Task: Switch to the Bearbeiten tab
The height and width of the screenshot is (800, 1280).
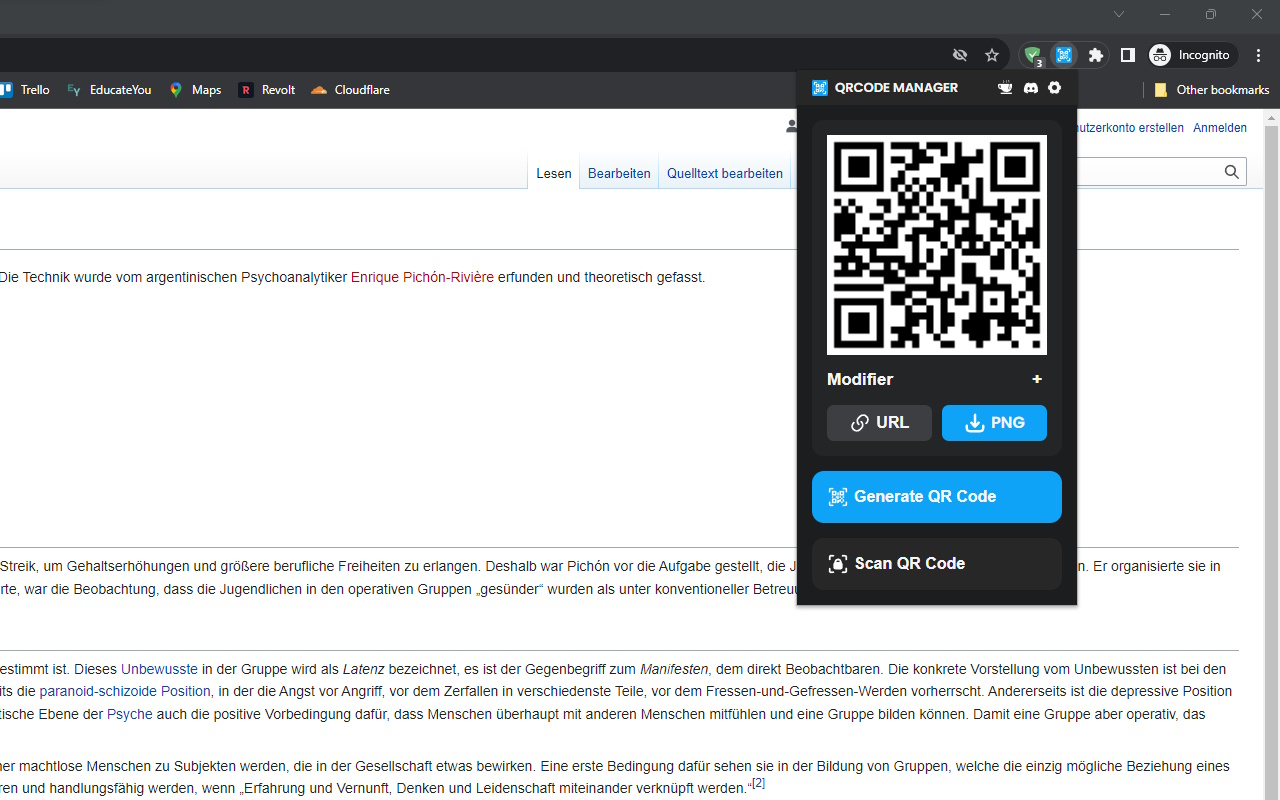Action: click(618, 173)
